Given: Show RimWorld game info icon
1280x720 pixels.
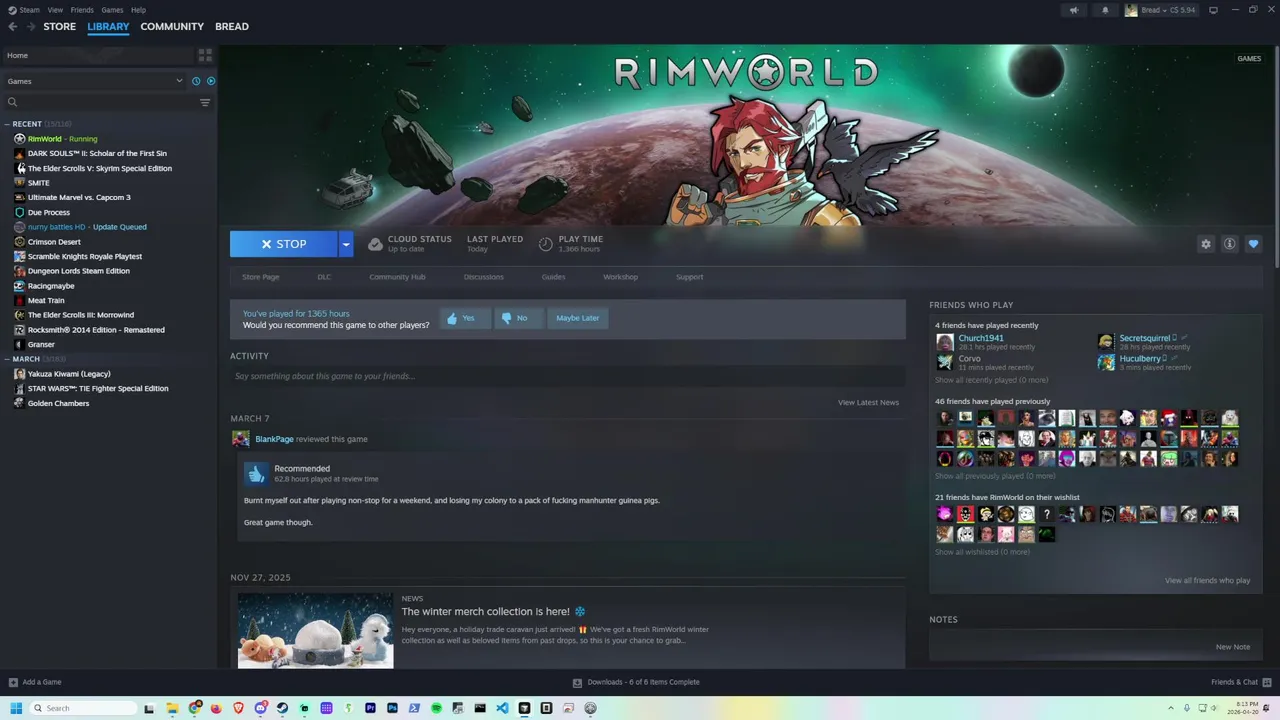Looking at the screenshot, I should click(1229, 244).
